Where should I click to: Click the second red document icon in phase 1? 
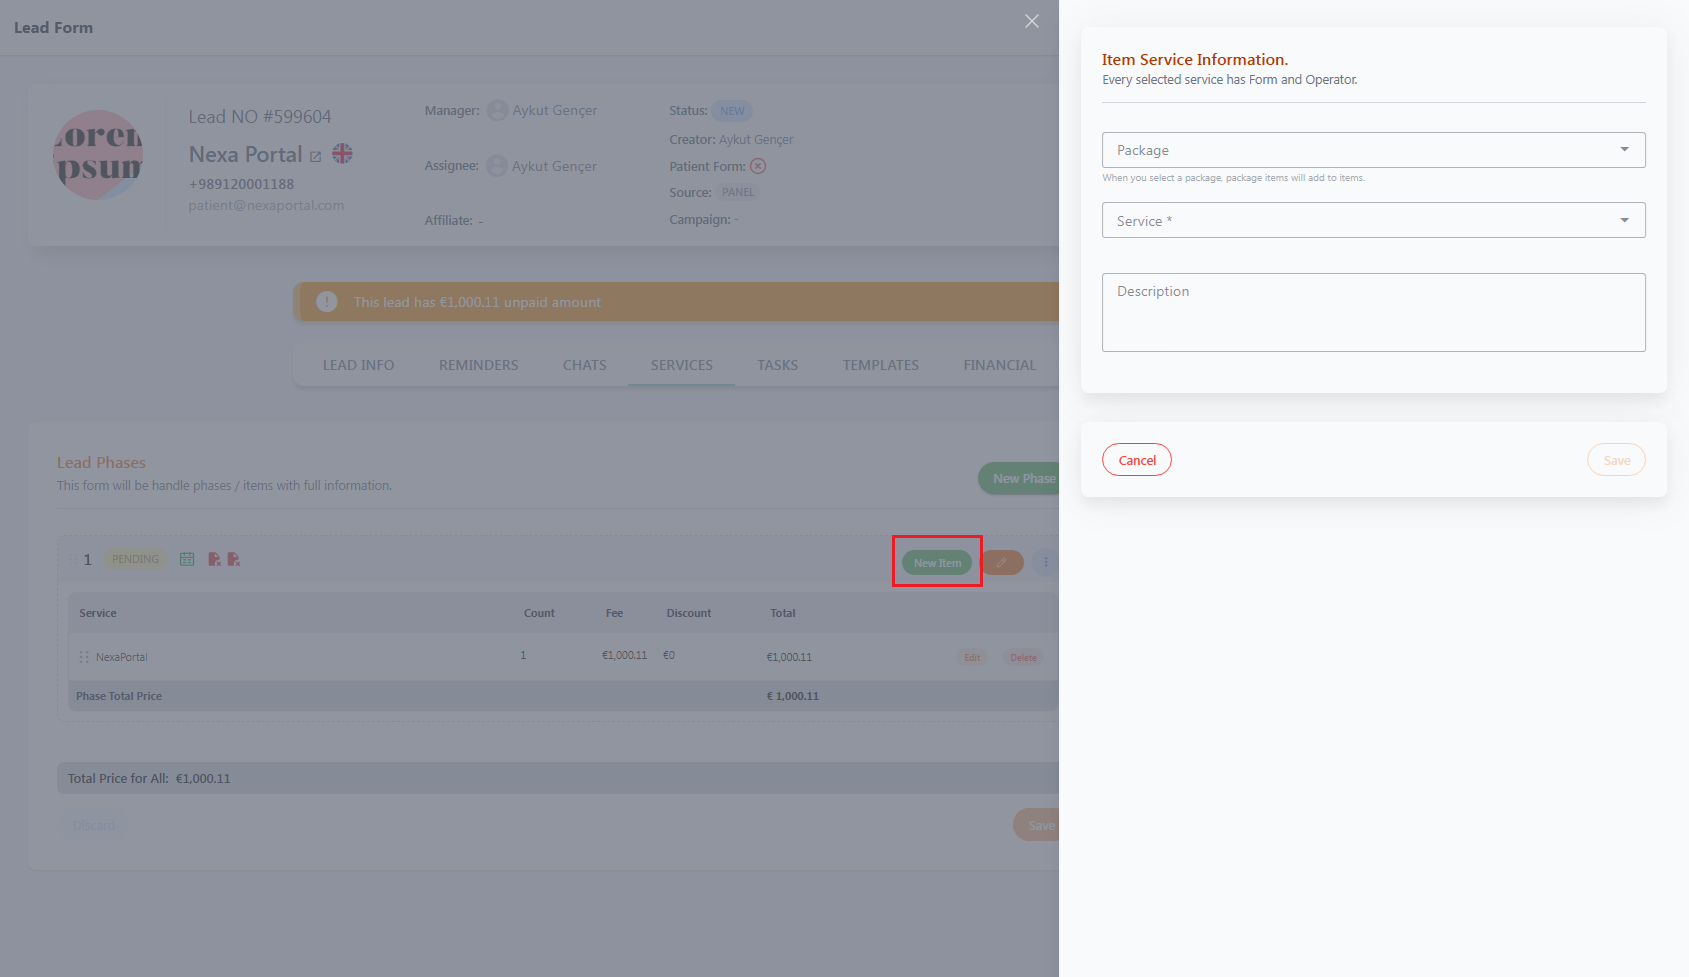click(x=233, y=559)
